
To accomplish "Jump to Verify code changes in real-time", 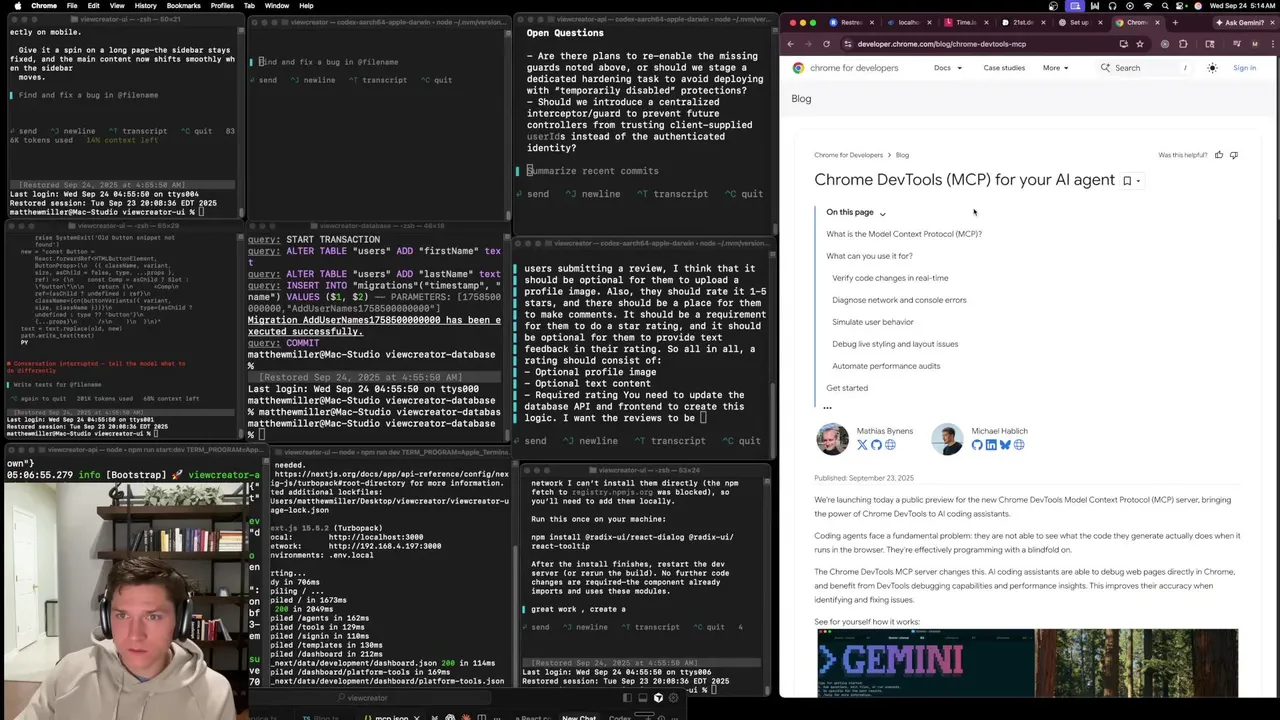I will pos(890,278).
